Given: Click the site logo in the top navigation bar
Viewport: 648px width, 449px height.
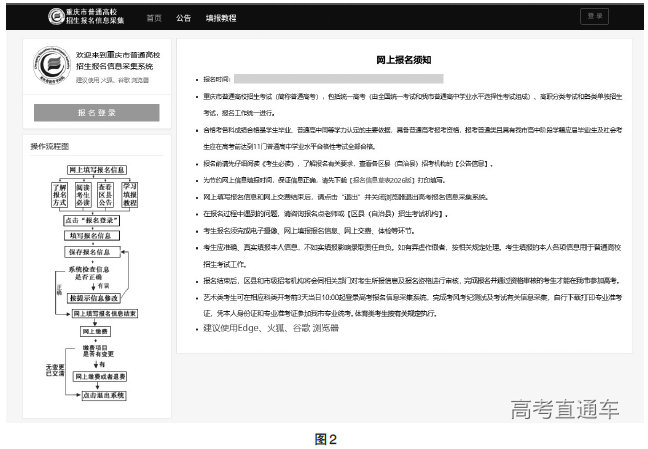Looking at the screenshot, I should [x=86, y=17].
